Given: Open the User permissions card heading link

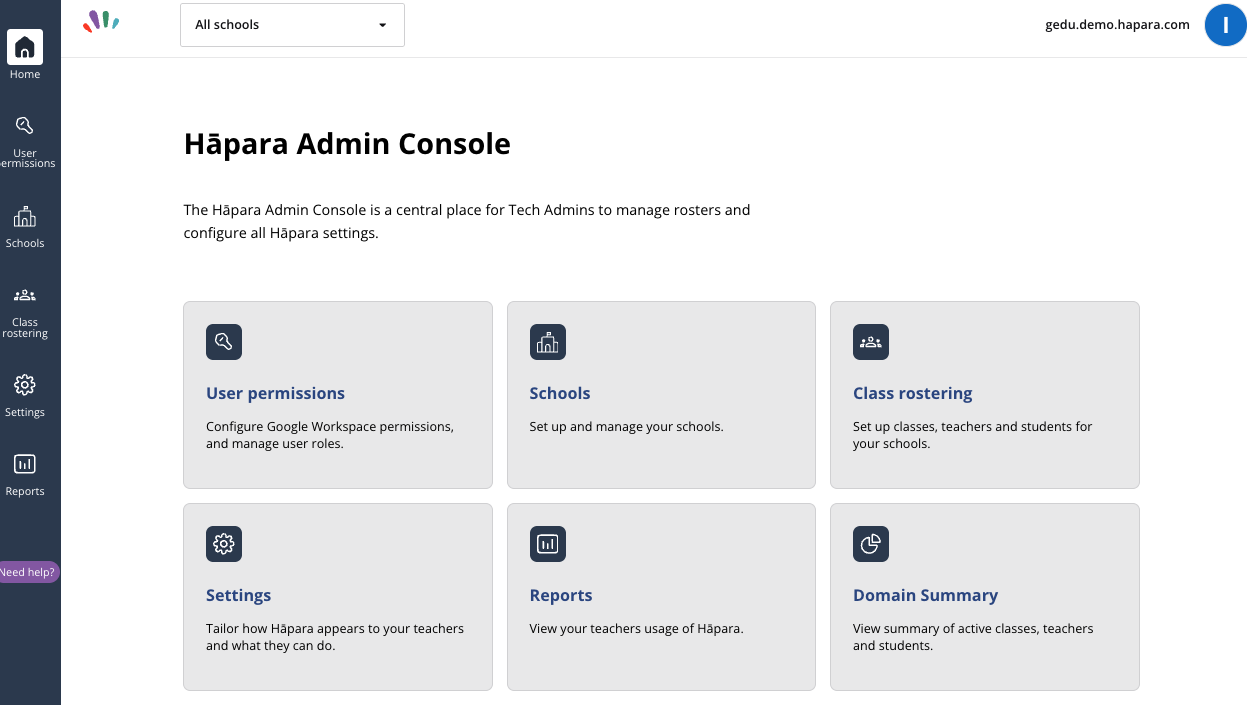Looking at the screenshot, I should point(275,393).
